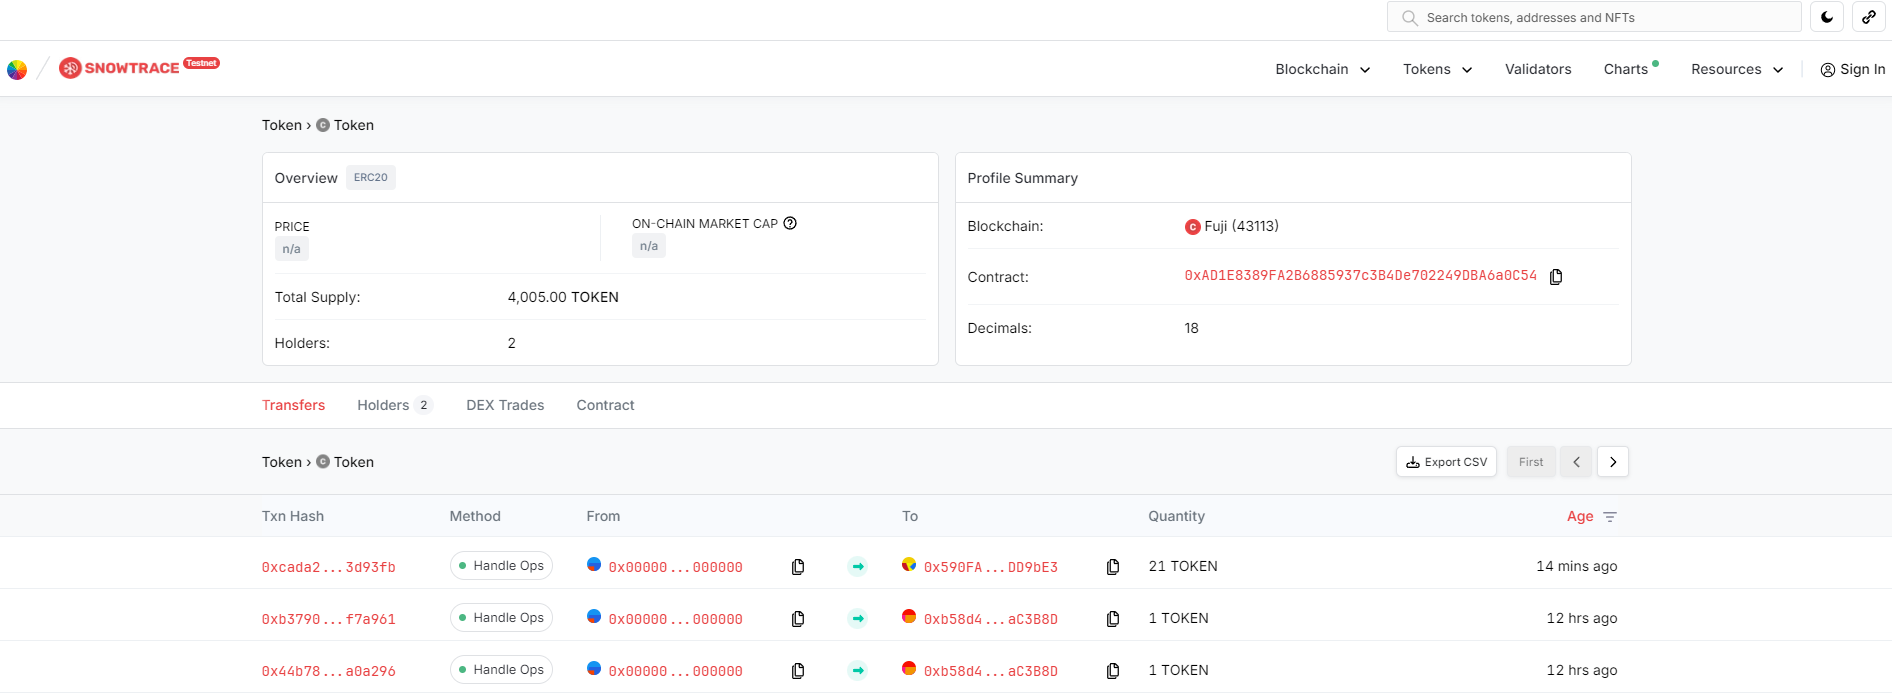Click the 14 mins ago age value
Image resolution: width=1892 pixels, height=700 pixels.
[x=1577, y=566]
